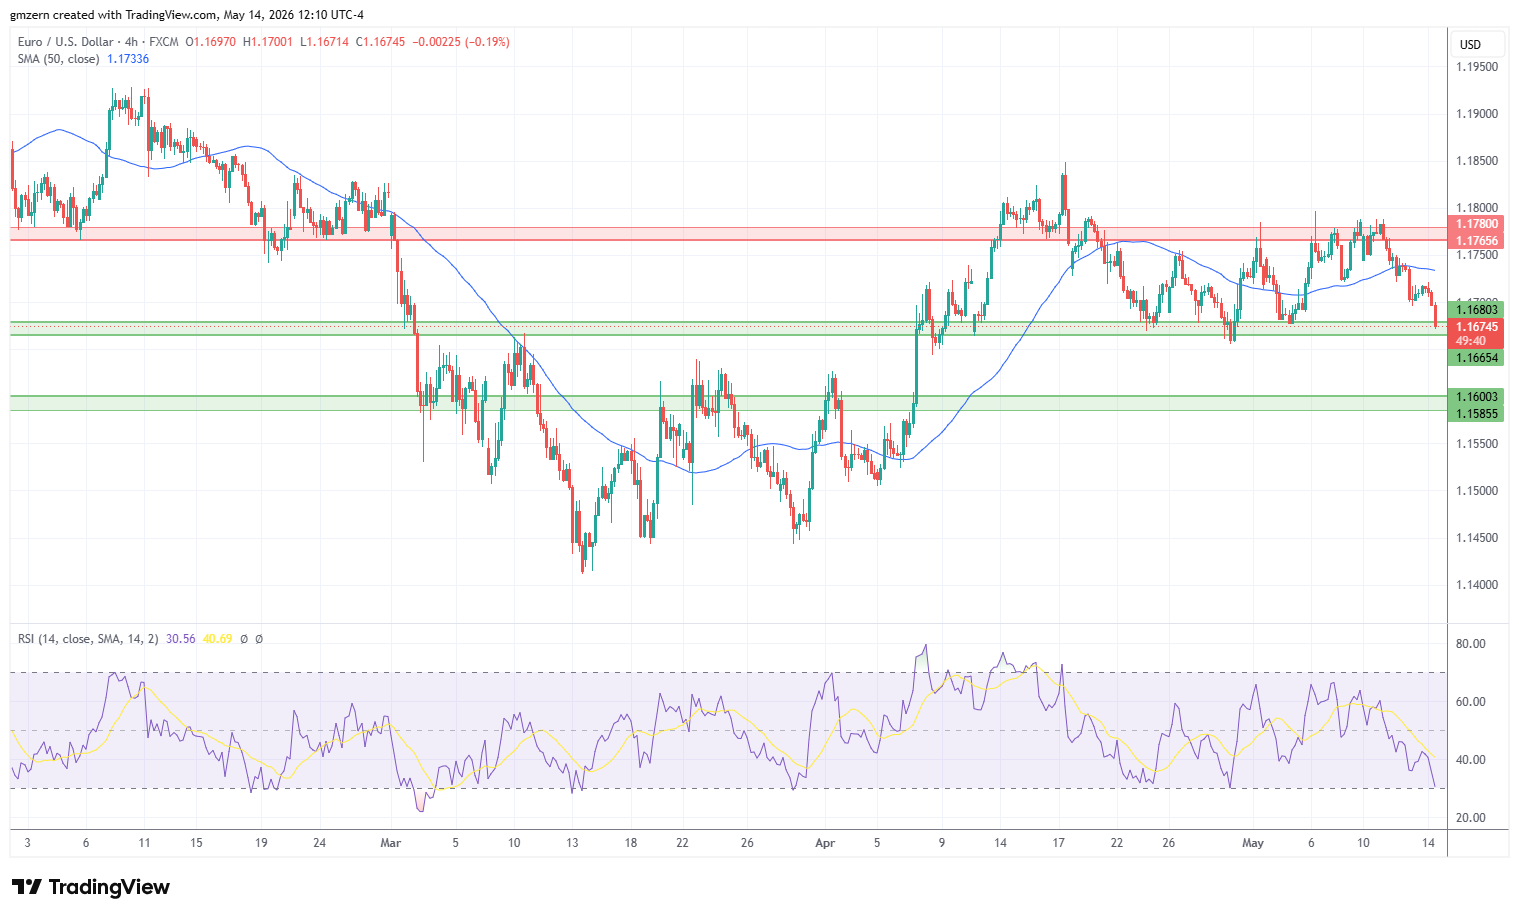This screenshot has width=1519, height=917.
Task: Click the green 1.16803 price tag
Action: (1476, 310)
